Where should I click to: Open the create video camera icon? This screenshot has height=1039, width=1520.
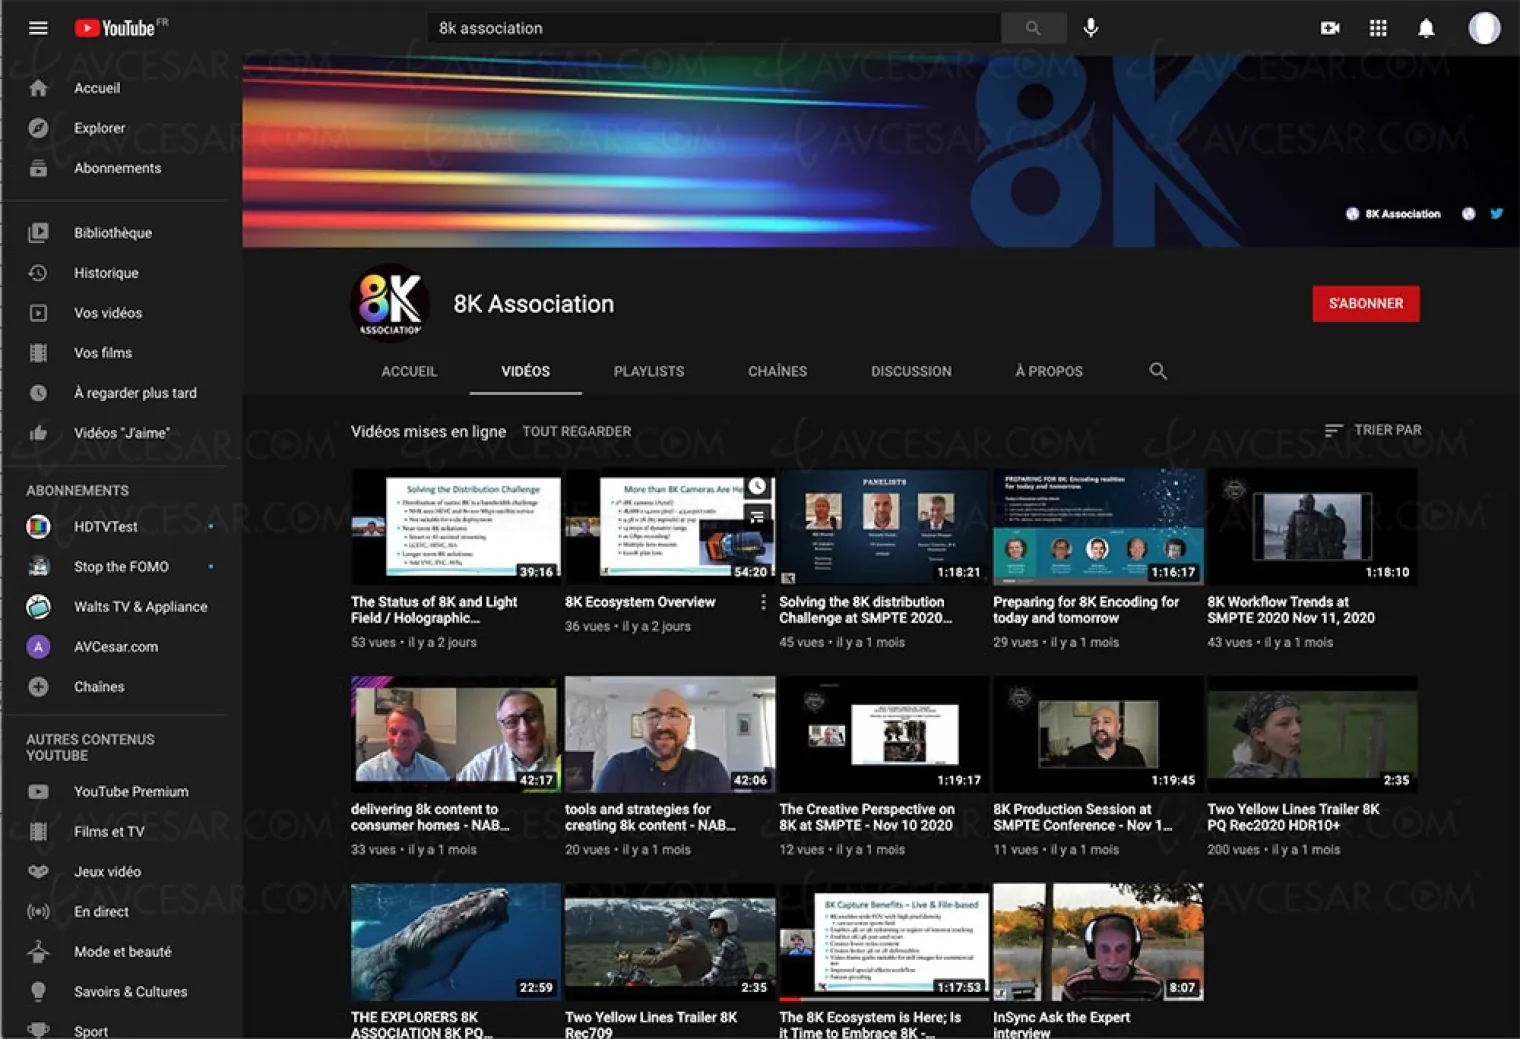(x=1330, y=28)
